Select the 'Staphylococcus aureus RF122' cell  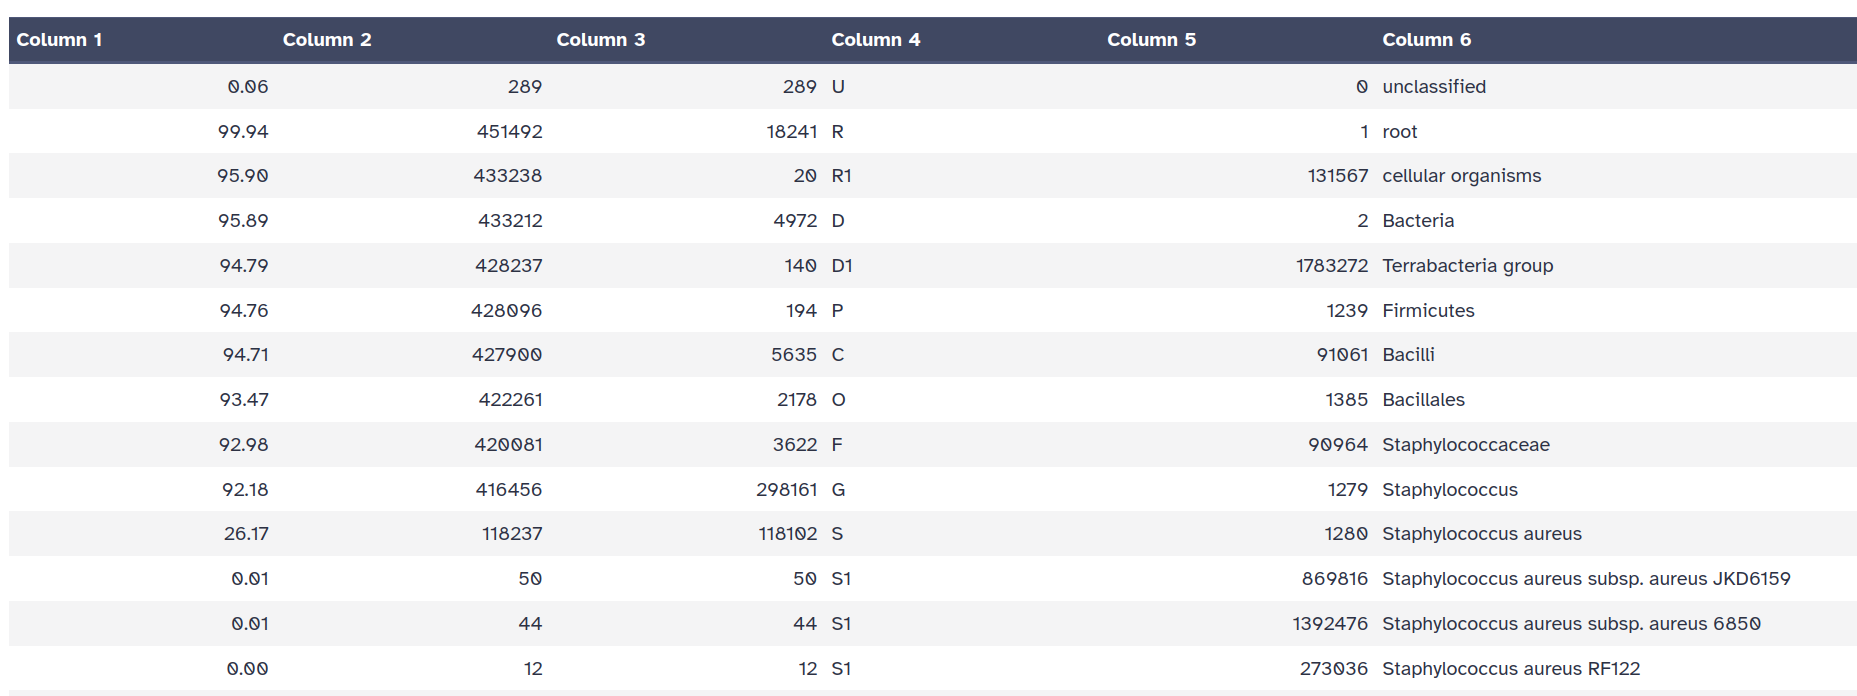tap(1510, 669)
